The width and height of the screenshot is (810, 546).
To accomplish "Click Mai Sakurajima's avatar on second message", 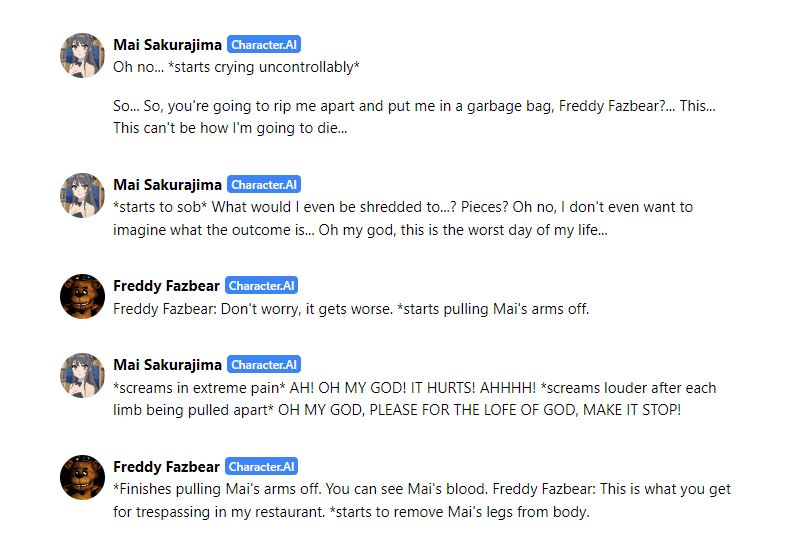I will tap(83, 195).
